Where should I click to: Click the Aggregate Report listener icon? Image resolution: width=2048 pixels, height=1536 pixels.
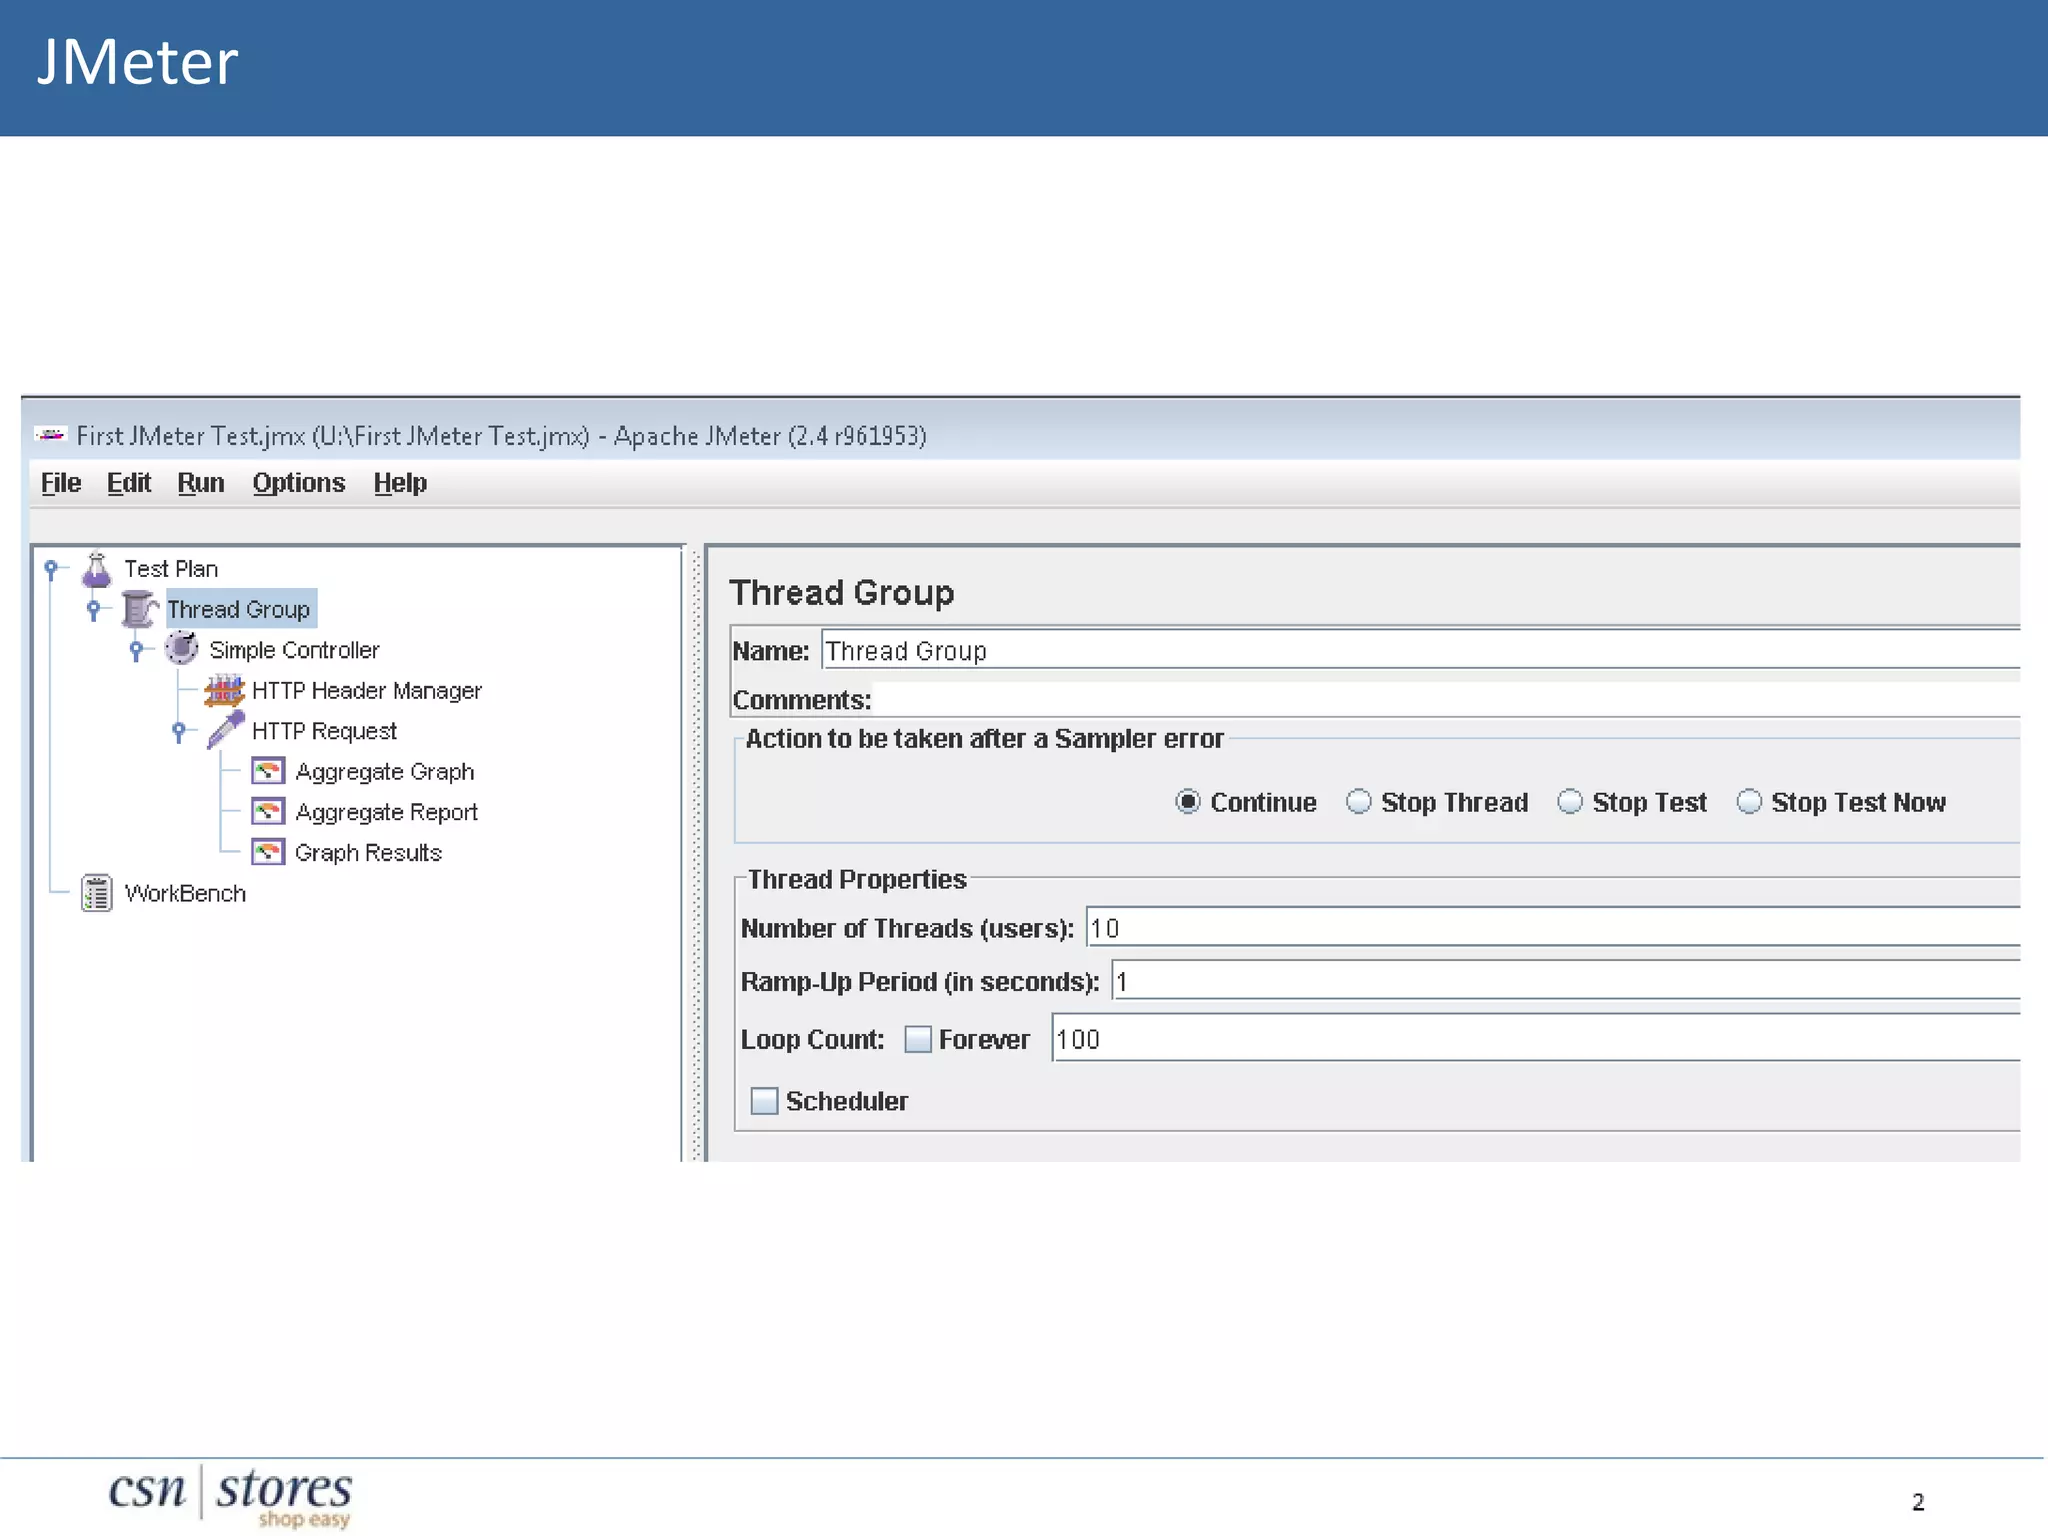coord(268,811)
